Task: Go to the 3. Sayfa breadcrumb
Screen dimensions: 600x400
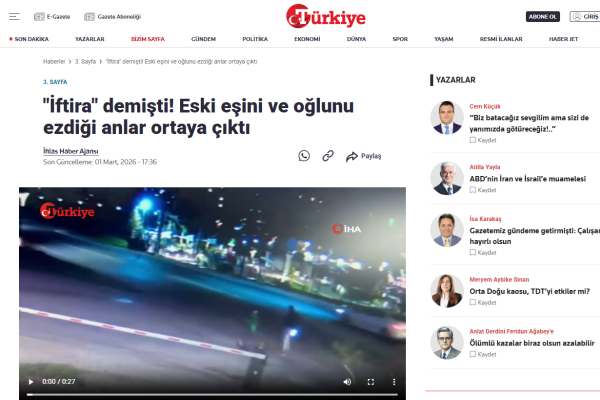Action: coord(85,62)
